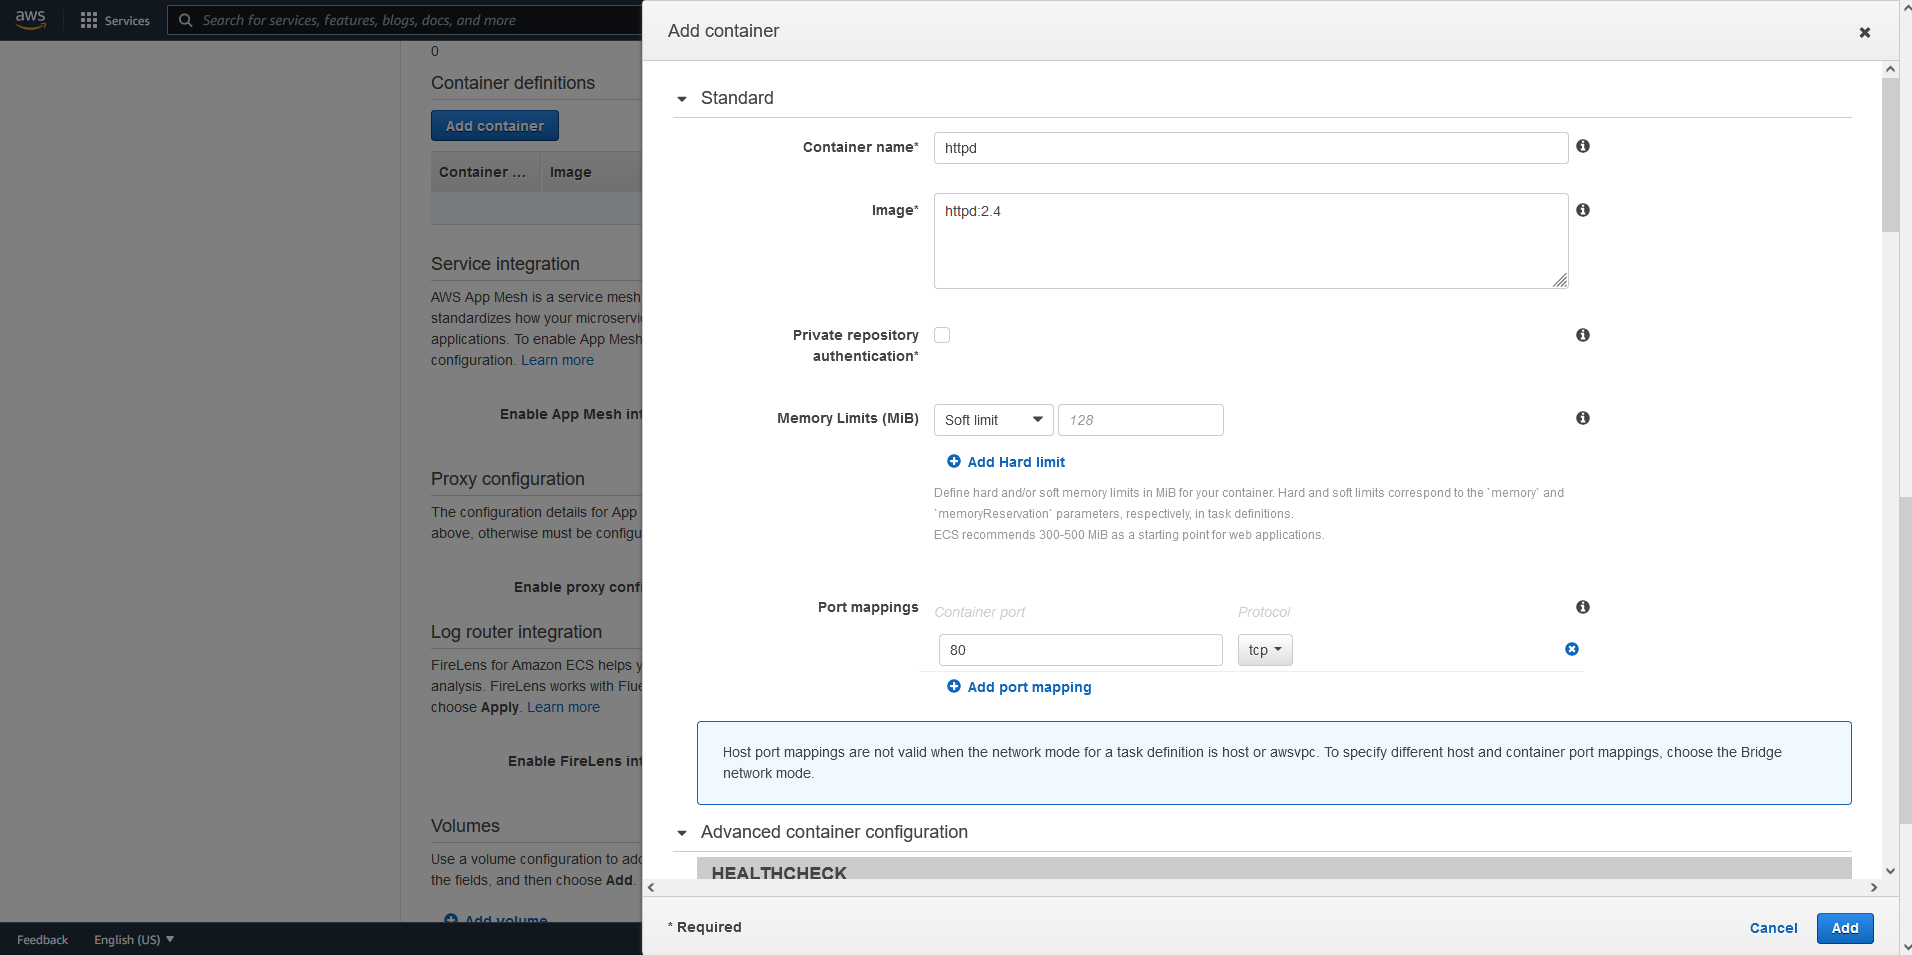Open the Services grid menu
This screenshot has height=955, width=1912.
point(89,20)
